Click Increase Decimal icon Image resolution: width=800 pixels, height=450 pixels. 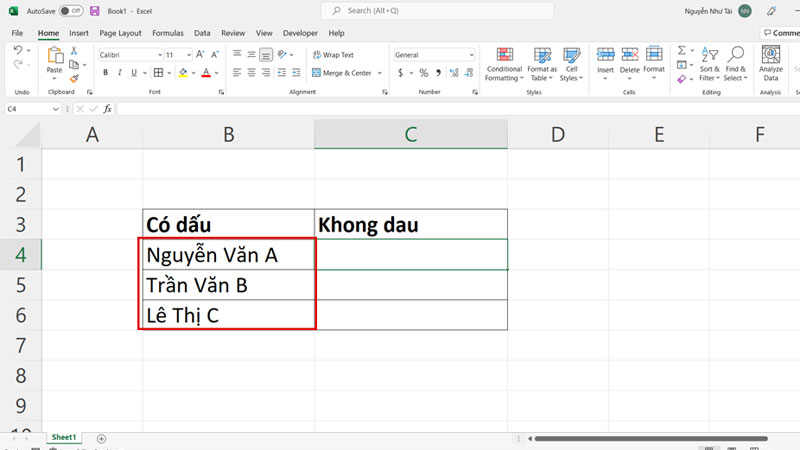454,73
